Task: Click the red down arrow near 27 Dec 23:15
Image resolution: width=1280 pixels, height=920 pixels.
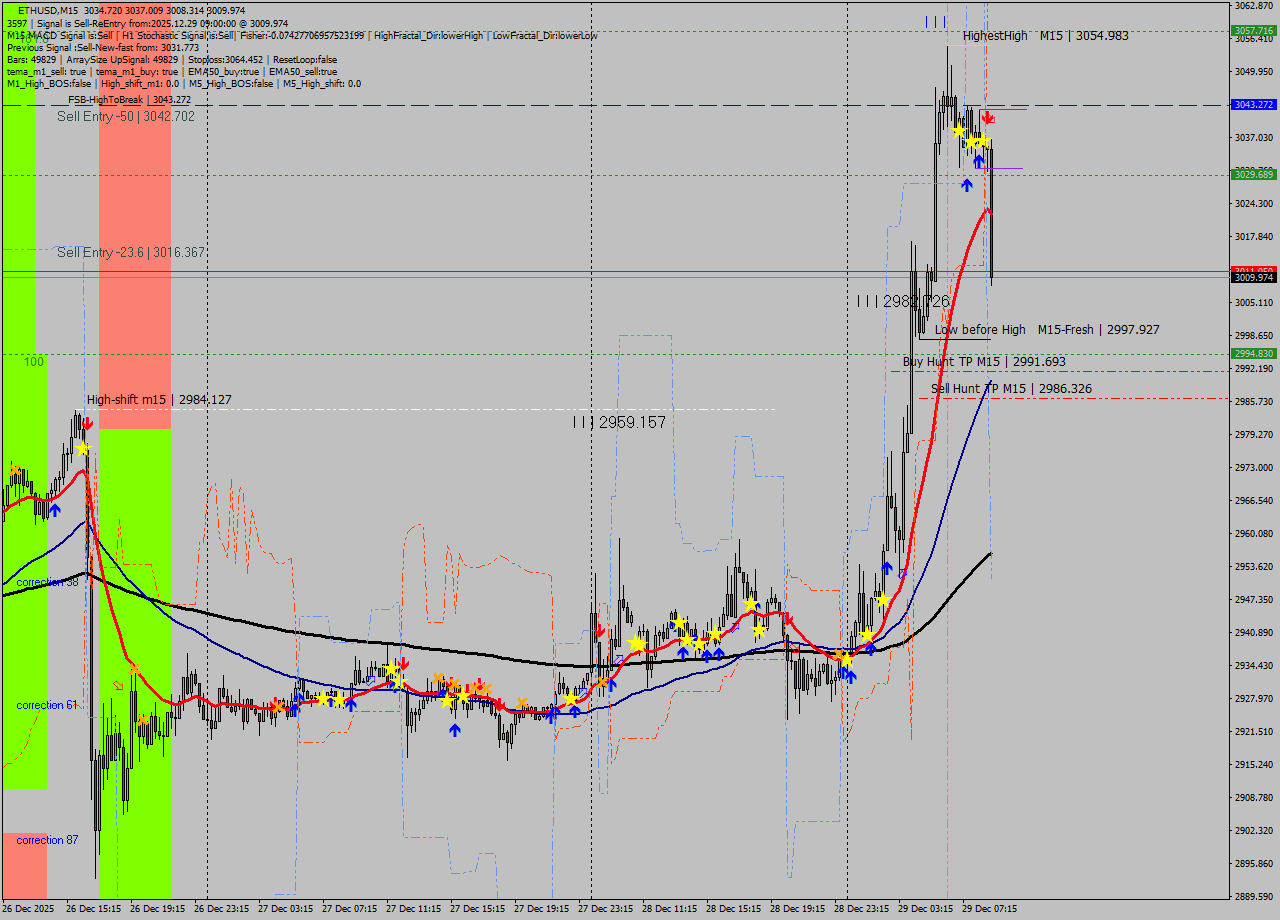Action: click(x=600, y=631)
